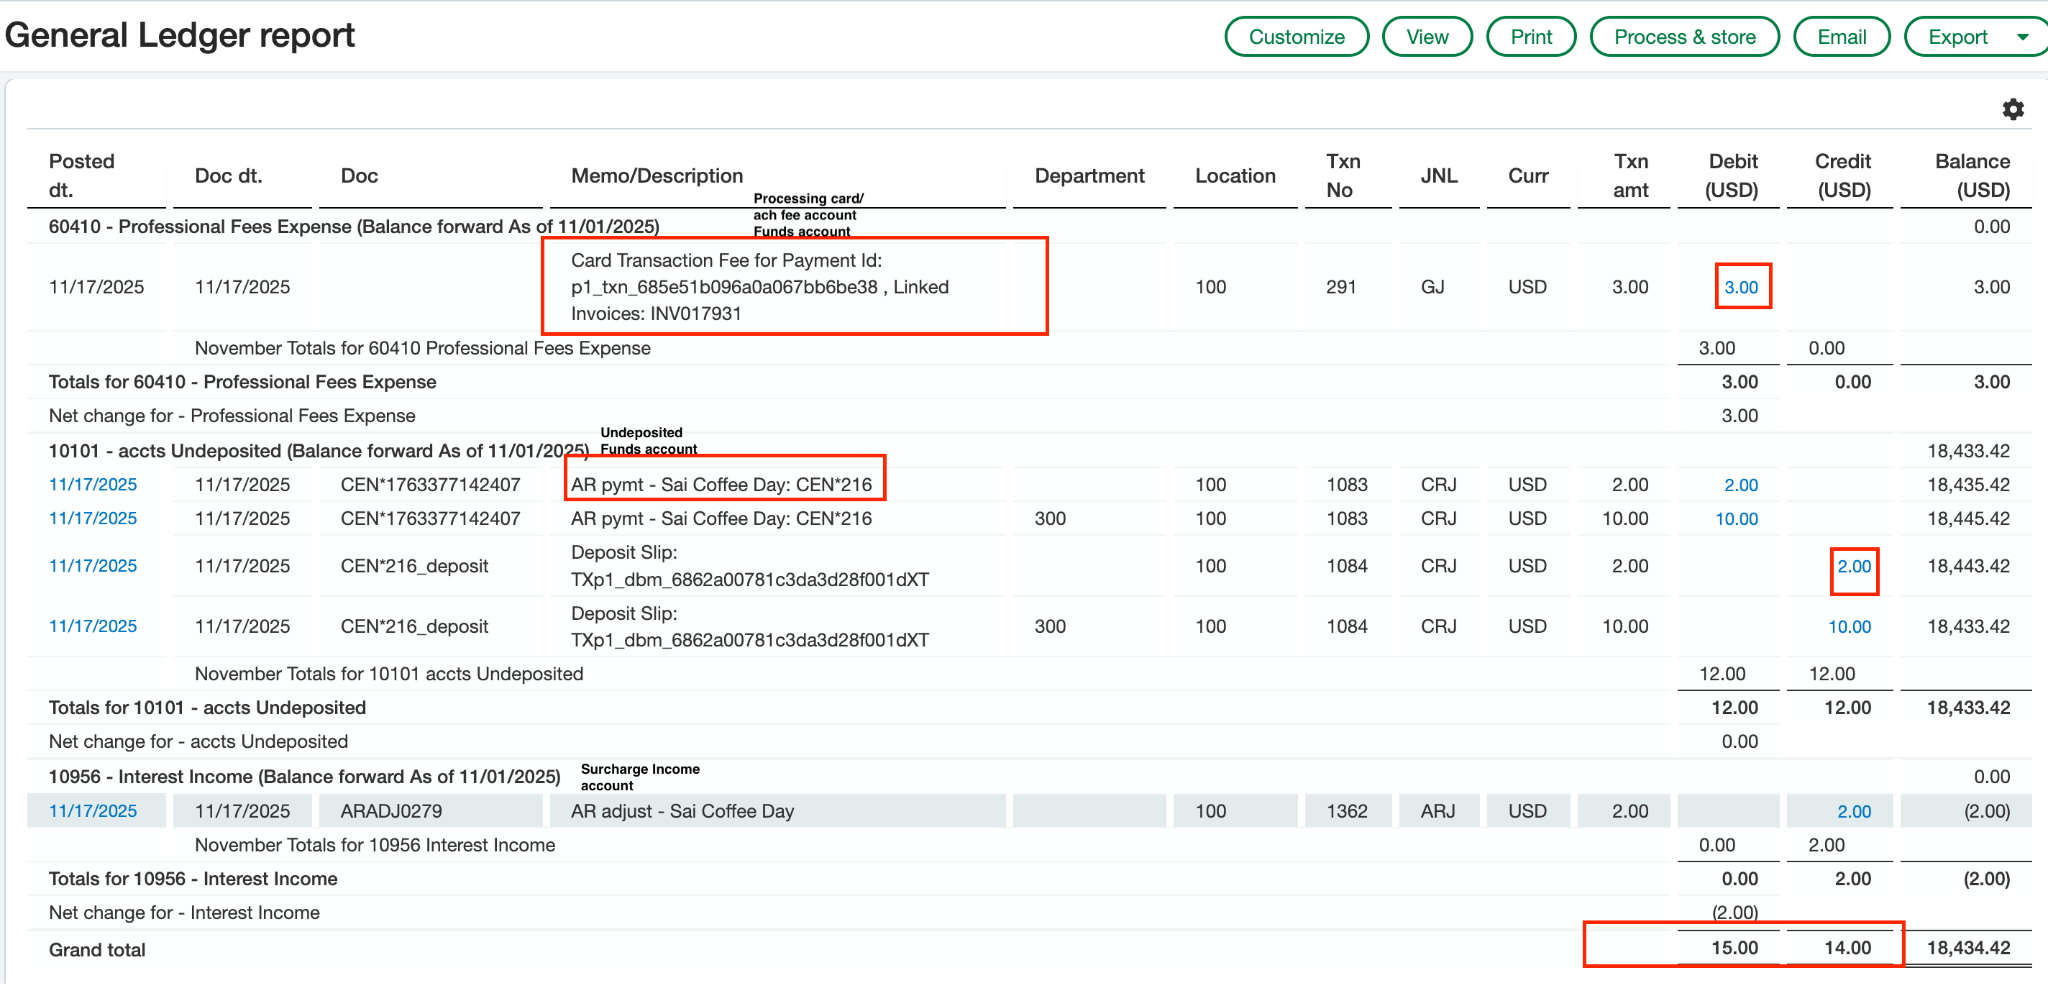Screen dimensions: 2048x984
Task: Open the 3.00 debit amount link
Action: 1740,287
